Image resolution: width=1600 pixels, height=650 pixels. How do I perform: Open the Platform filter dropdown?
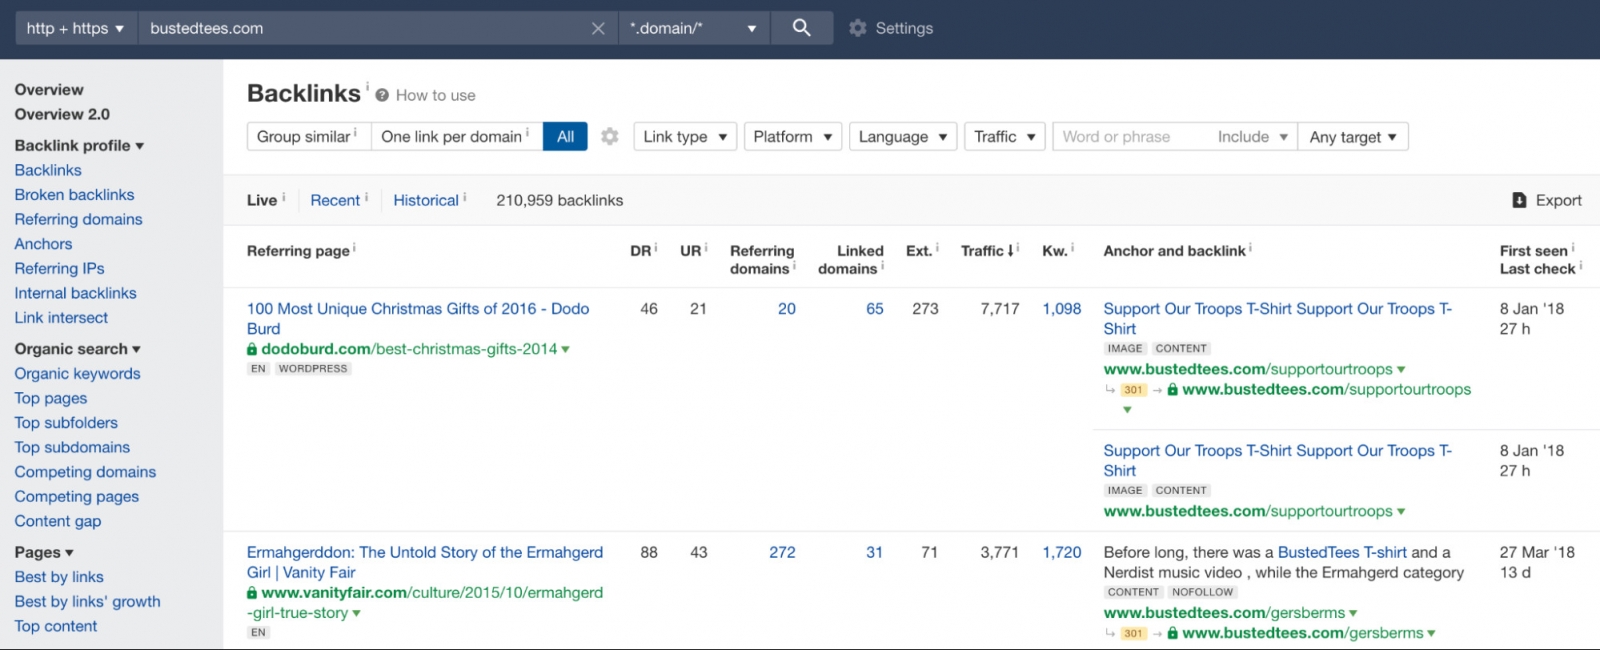tap(793, 136)
